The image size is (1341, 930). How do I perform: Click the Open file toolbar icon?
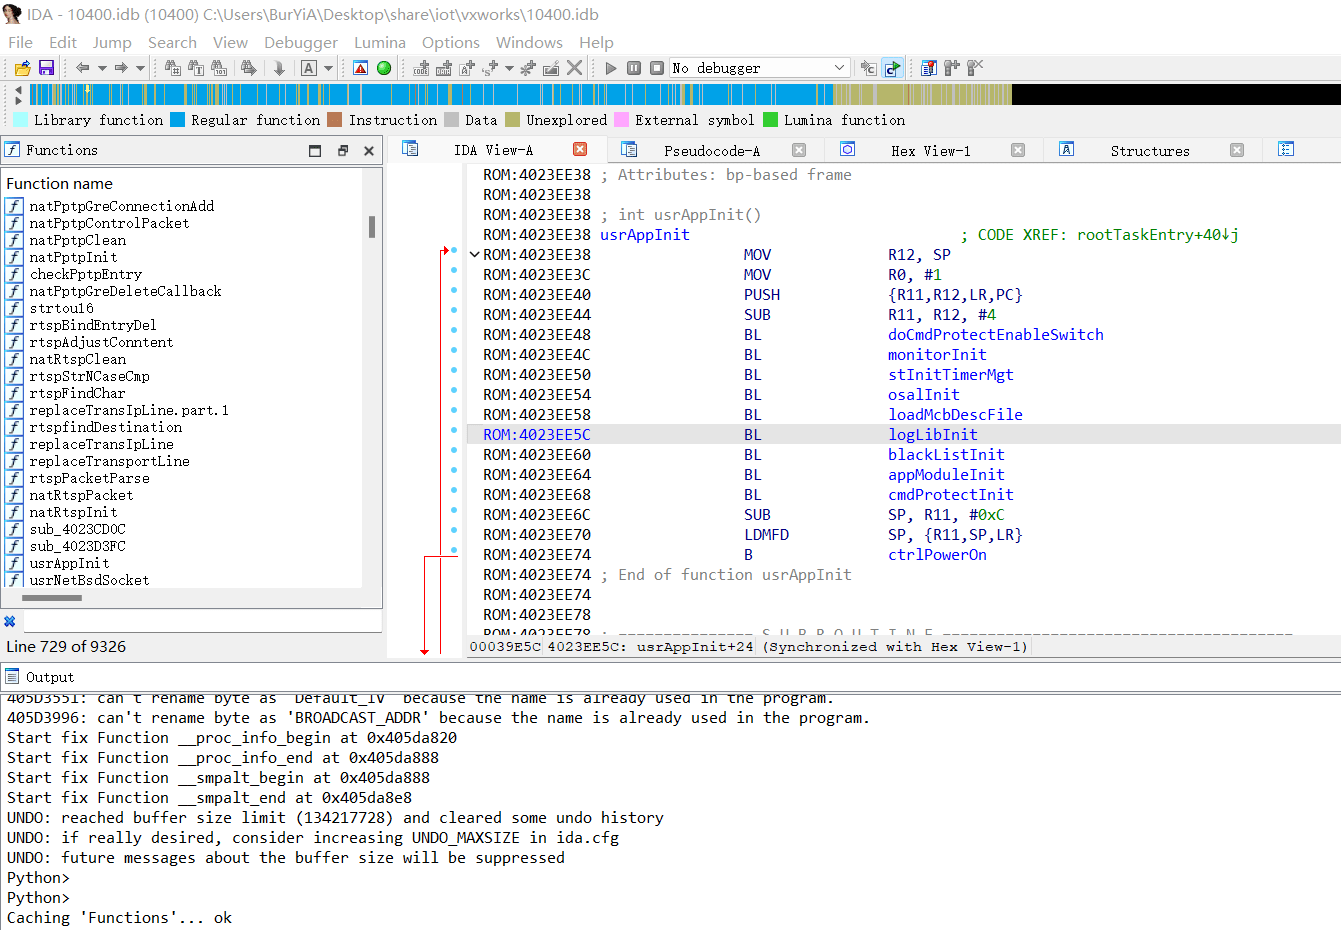point(22,68)
